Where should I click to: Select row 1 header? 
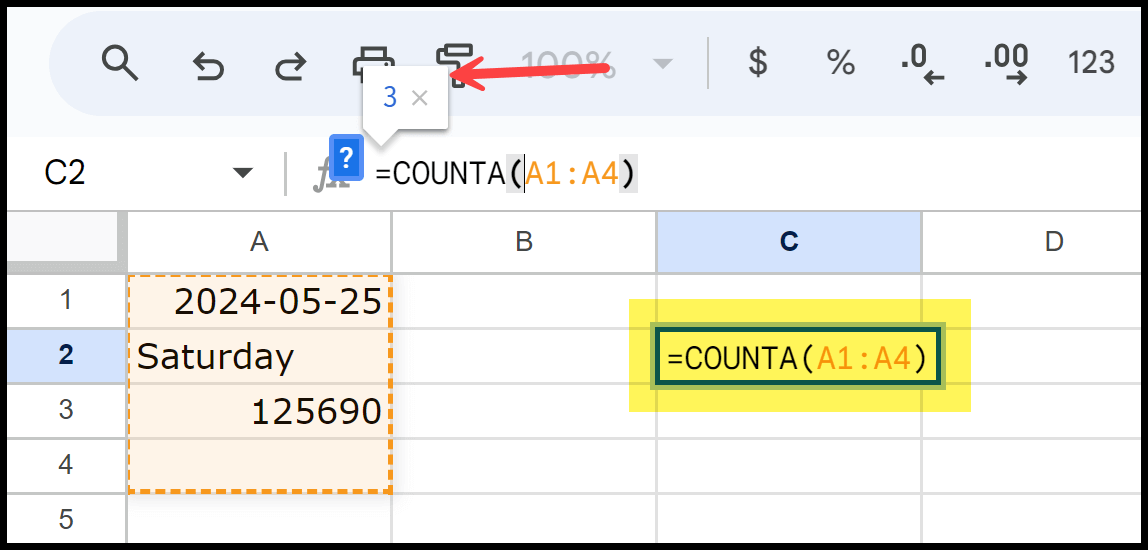coord(66,300)
